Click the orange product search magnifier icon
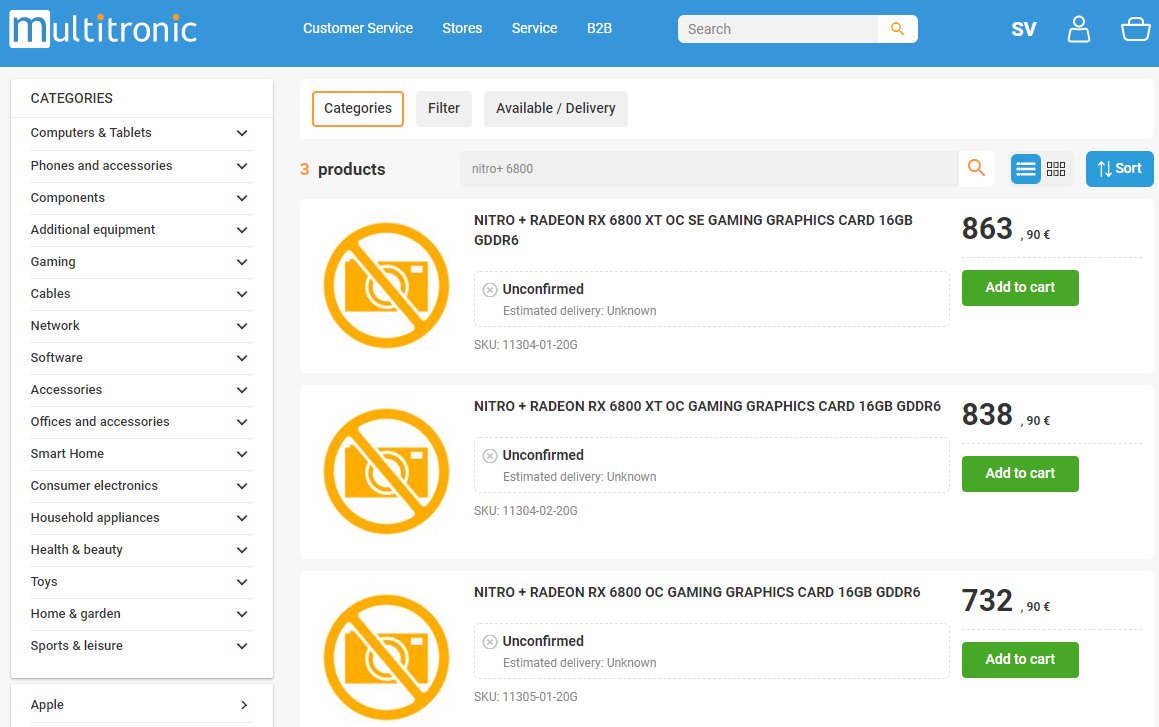This screenshot has height=727, width=1159. (x=976, y=168)
